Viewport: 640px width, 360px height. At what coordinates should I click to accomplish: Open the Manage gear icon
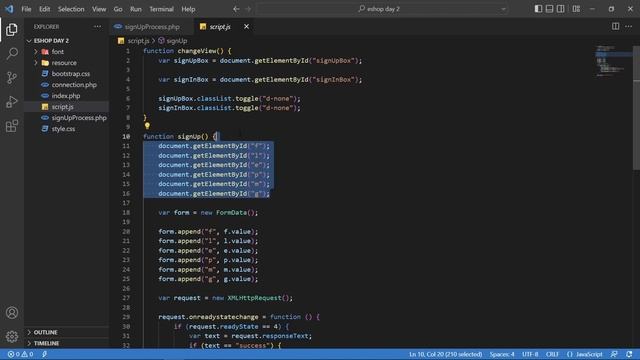click(12, 336)
